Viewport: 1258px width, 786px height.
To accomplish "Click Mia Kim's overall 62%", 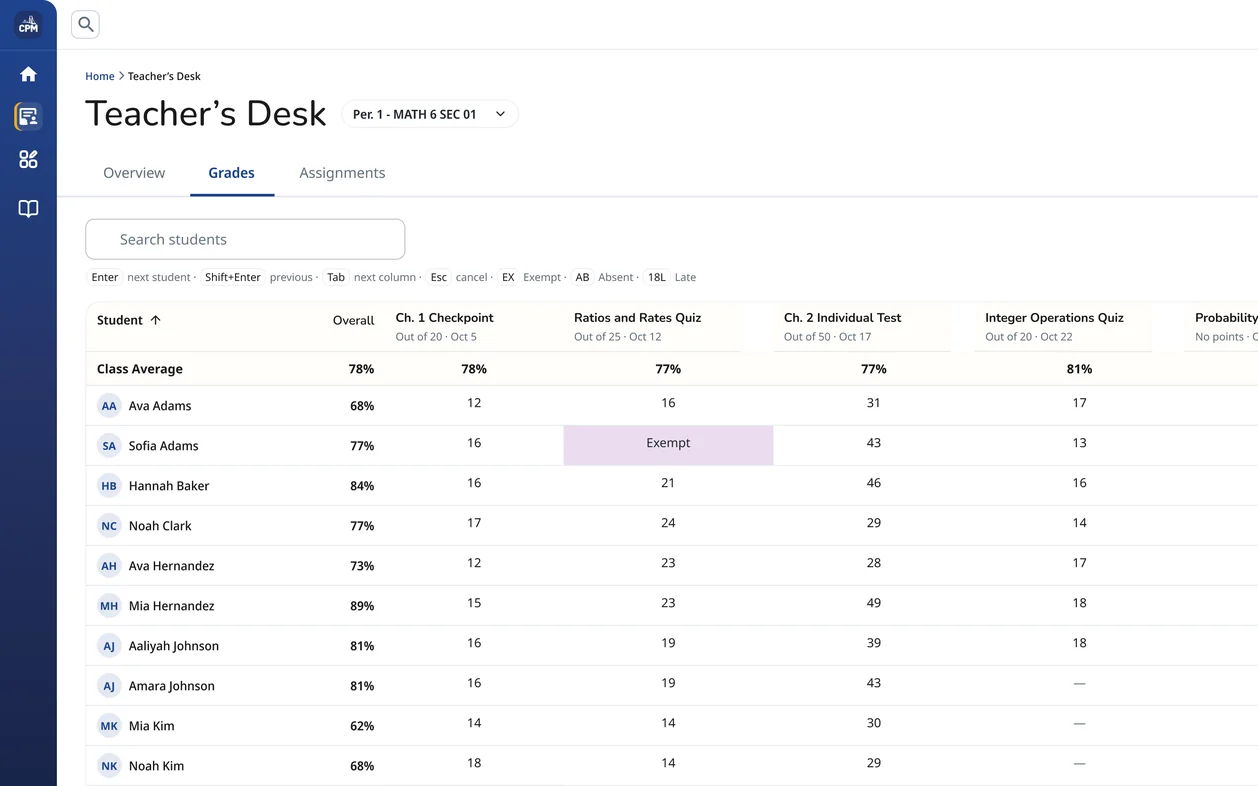I will (362, 726).
